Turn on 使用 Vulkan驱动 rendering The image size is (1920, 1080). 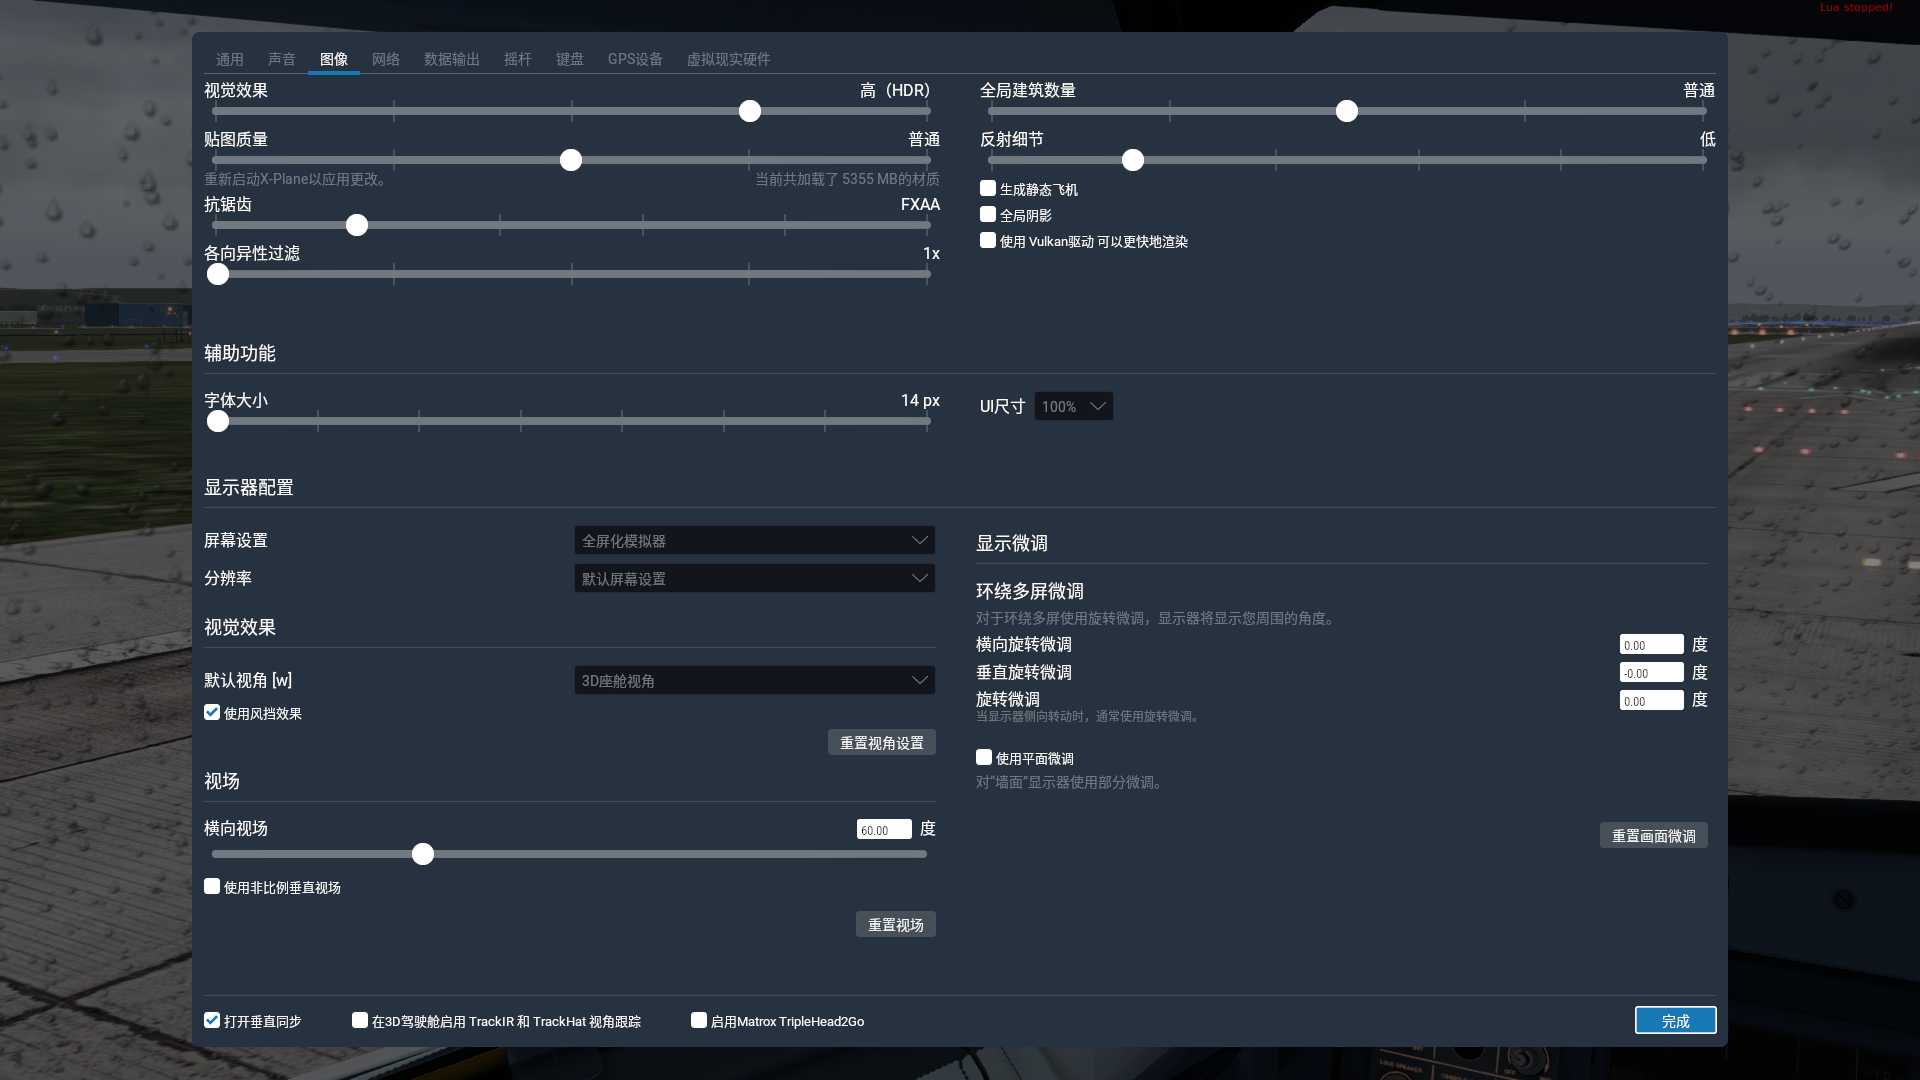988,240
